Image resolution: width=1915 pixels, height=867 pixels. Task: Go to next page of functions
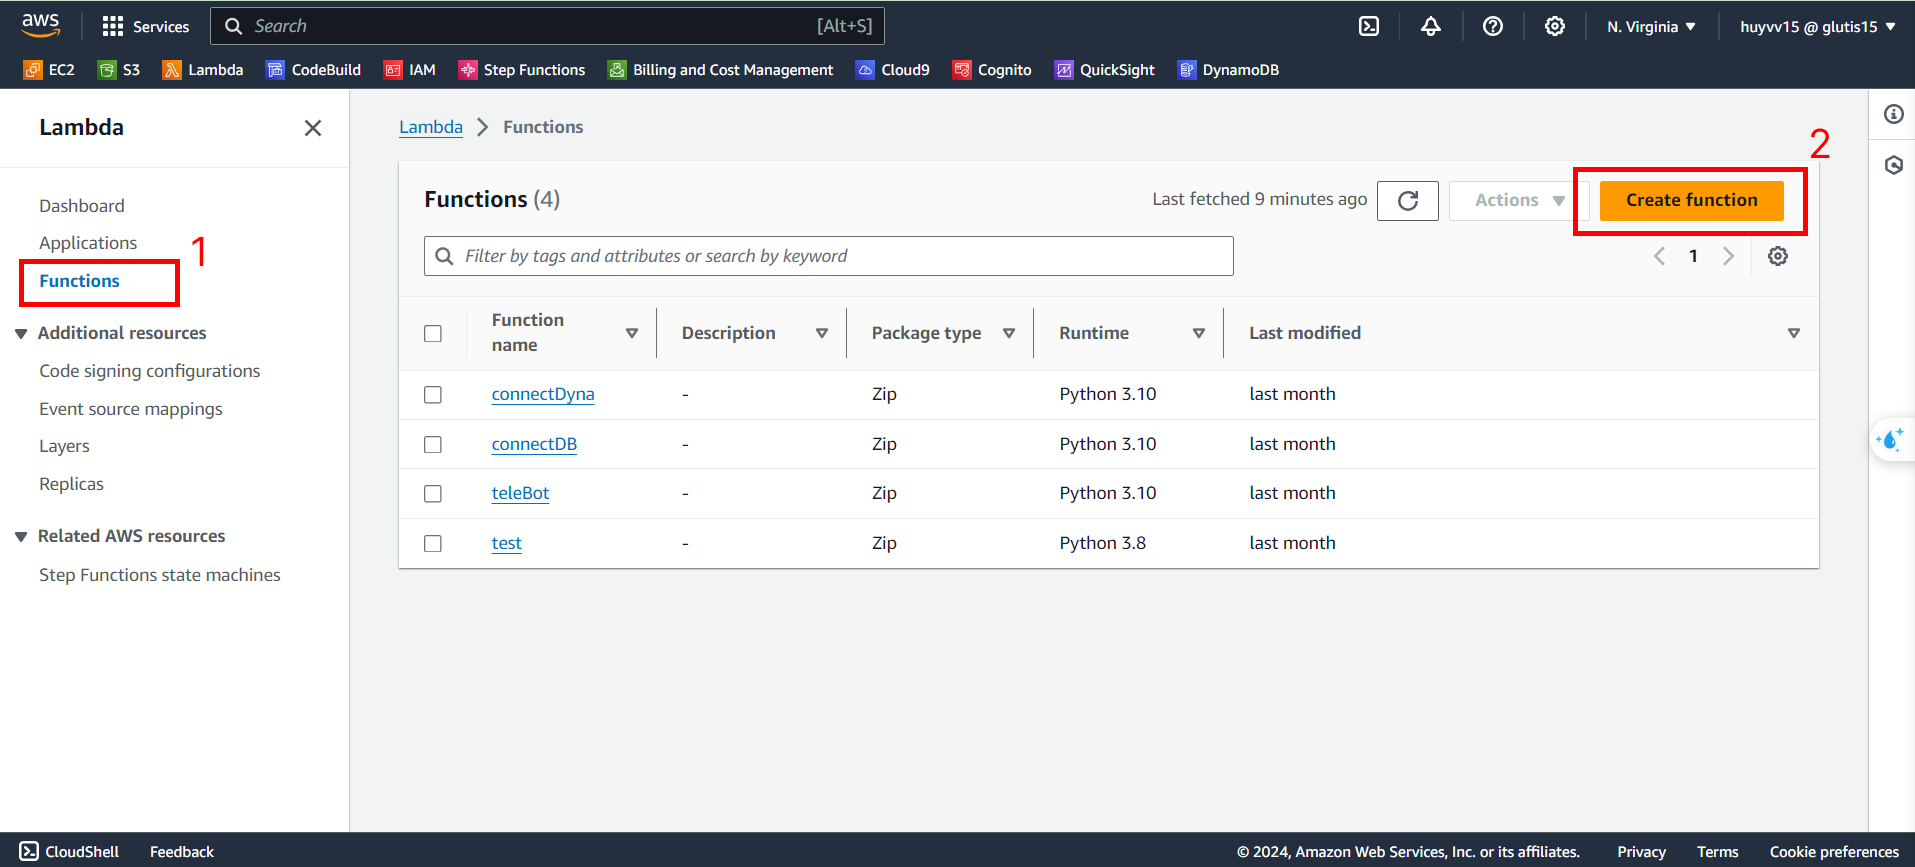[x=1728, y=256]
